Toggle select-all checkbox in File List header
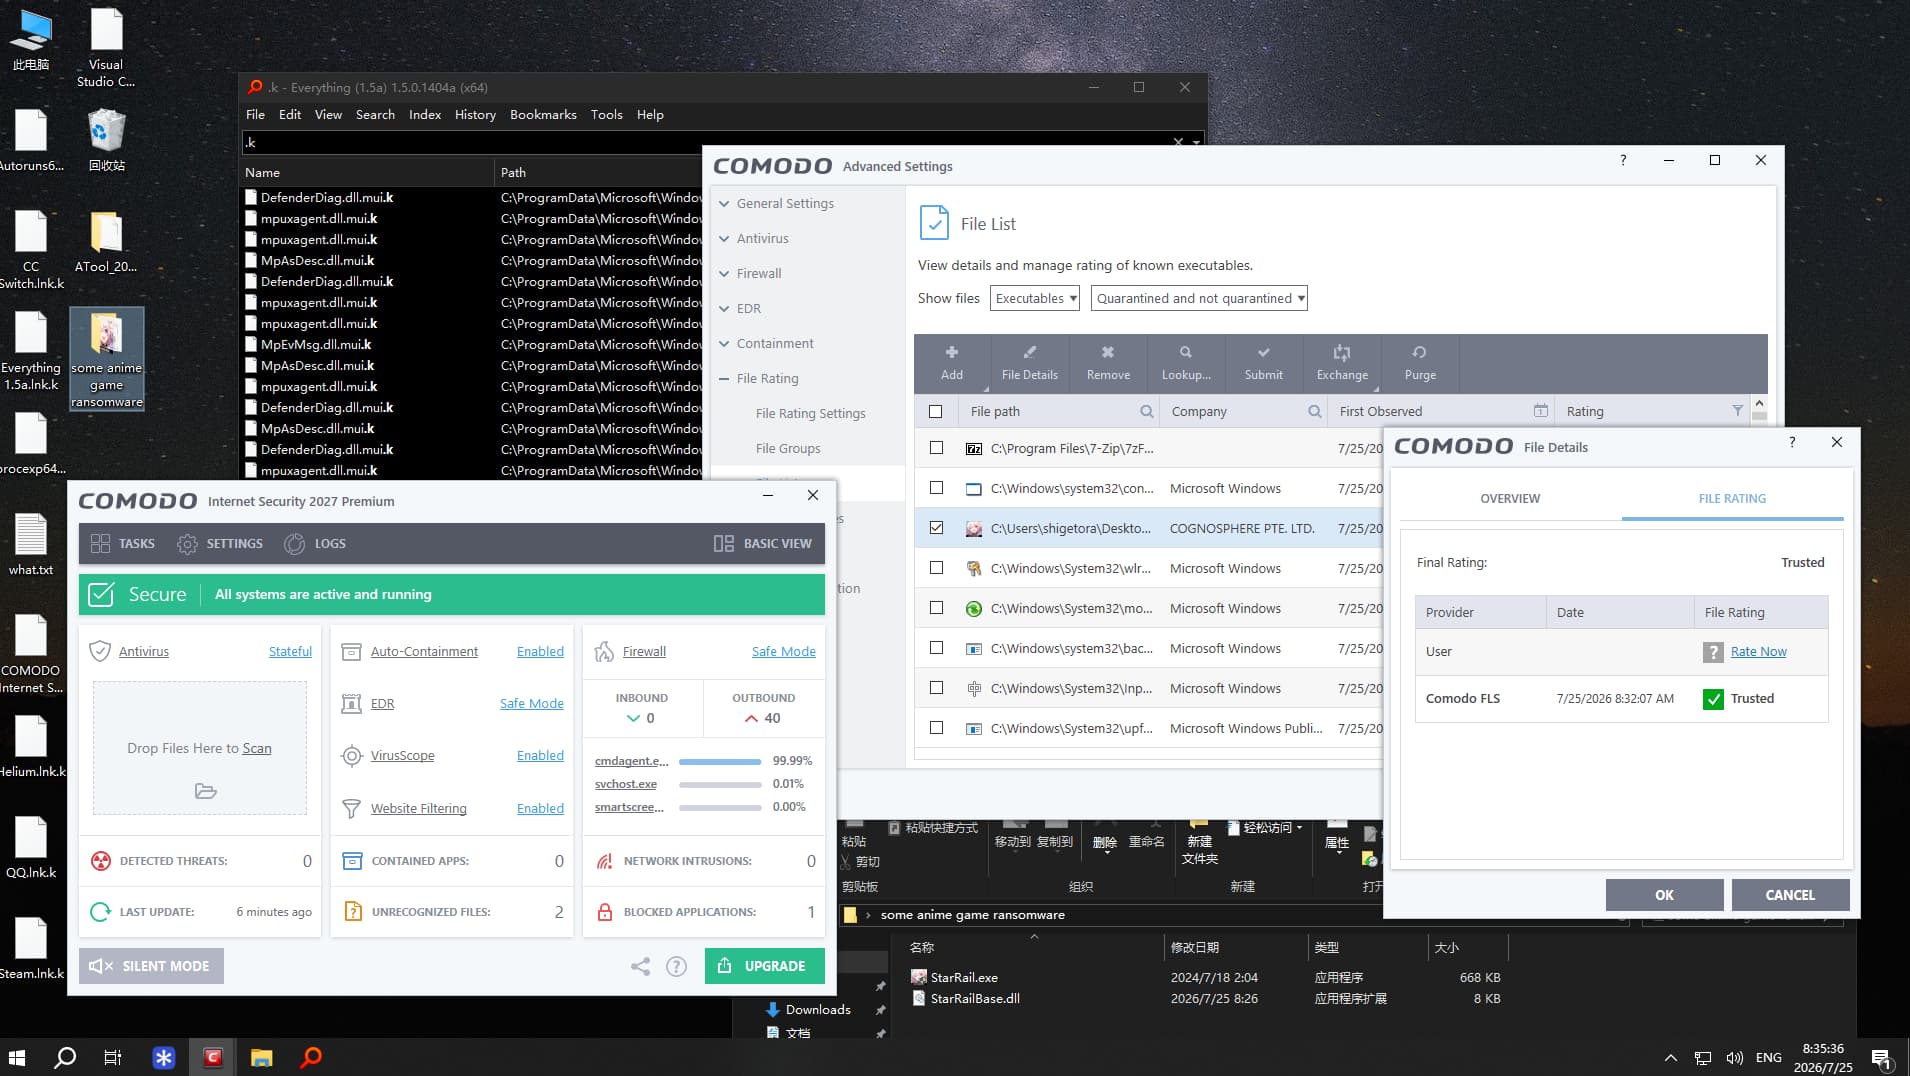This screenshot has width=1910, height=1076. [x=935, y=411]
